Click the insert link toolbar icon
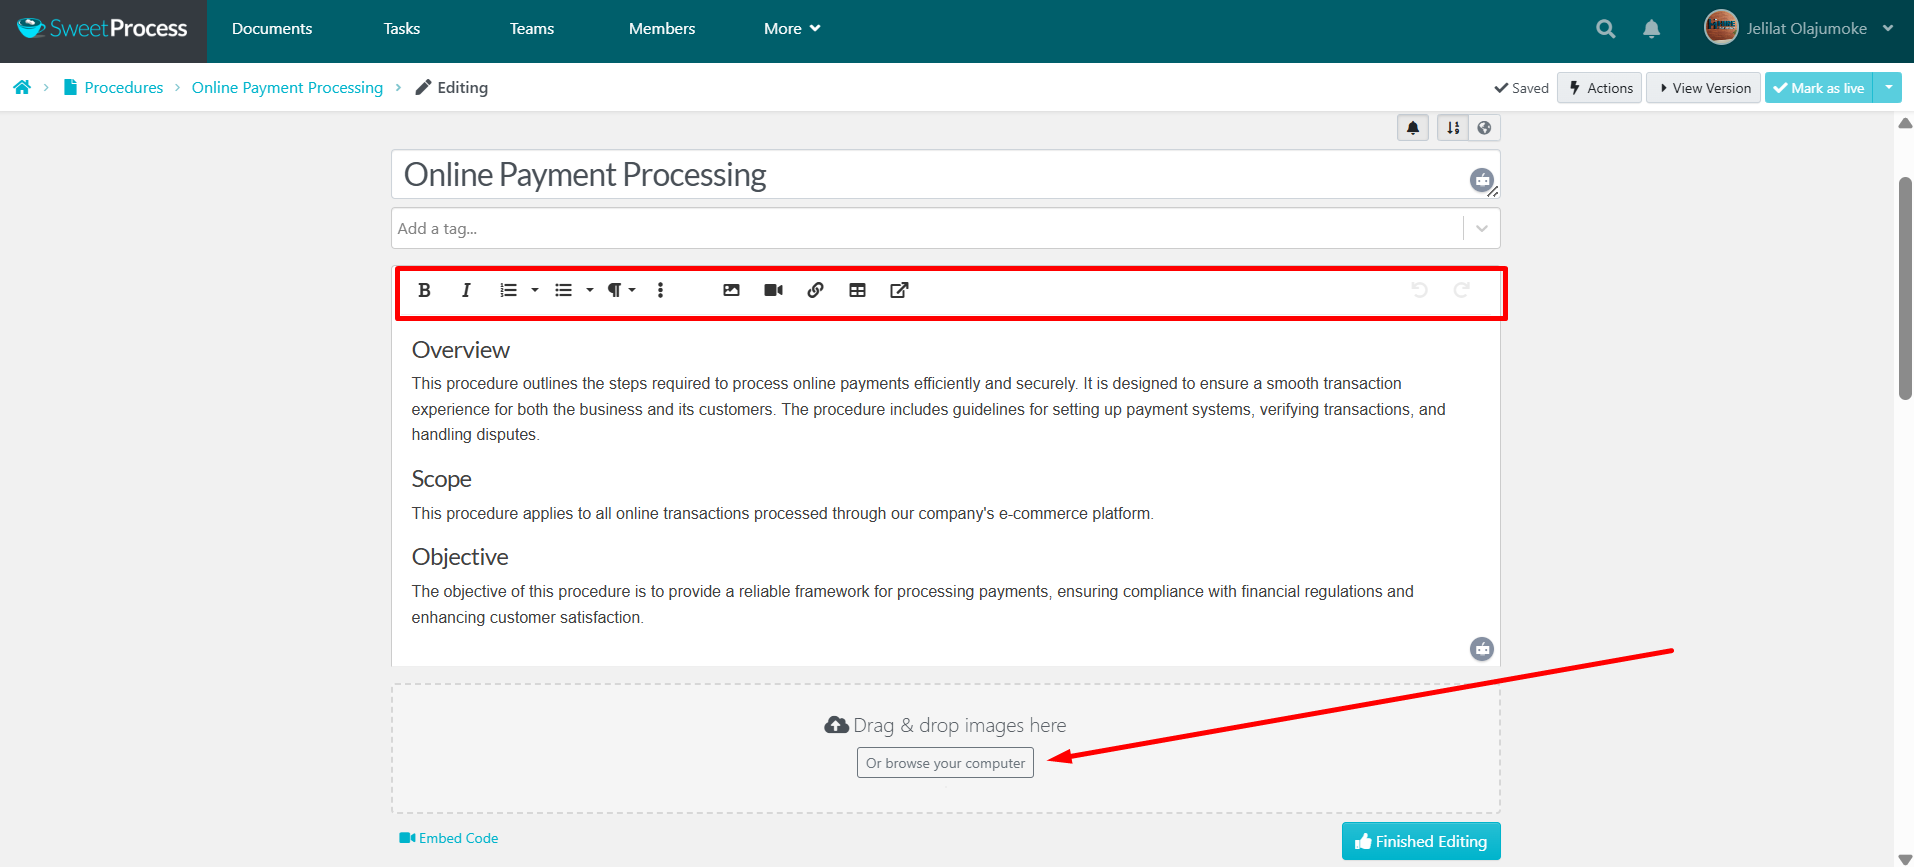This screenshot has width=1914, height=867. click(x=815, y=290)
